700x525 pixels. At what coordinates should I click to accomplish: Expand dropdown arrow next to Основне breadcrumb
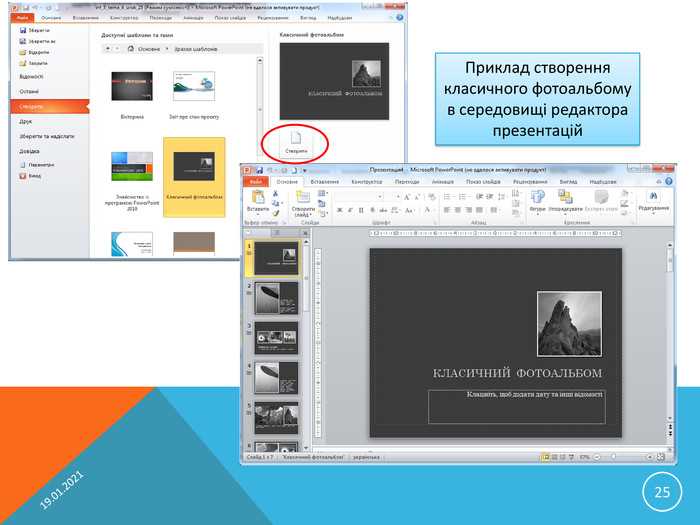167,49
